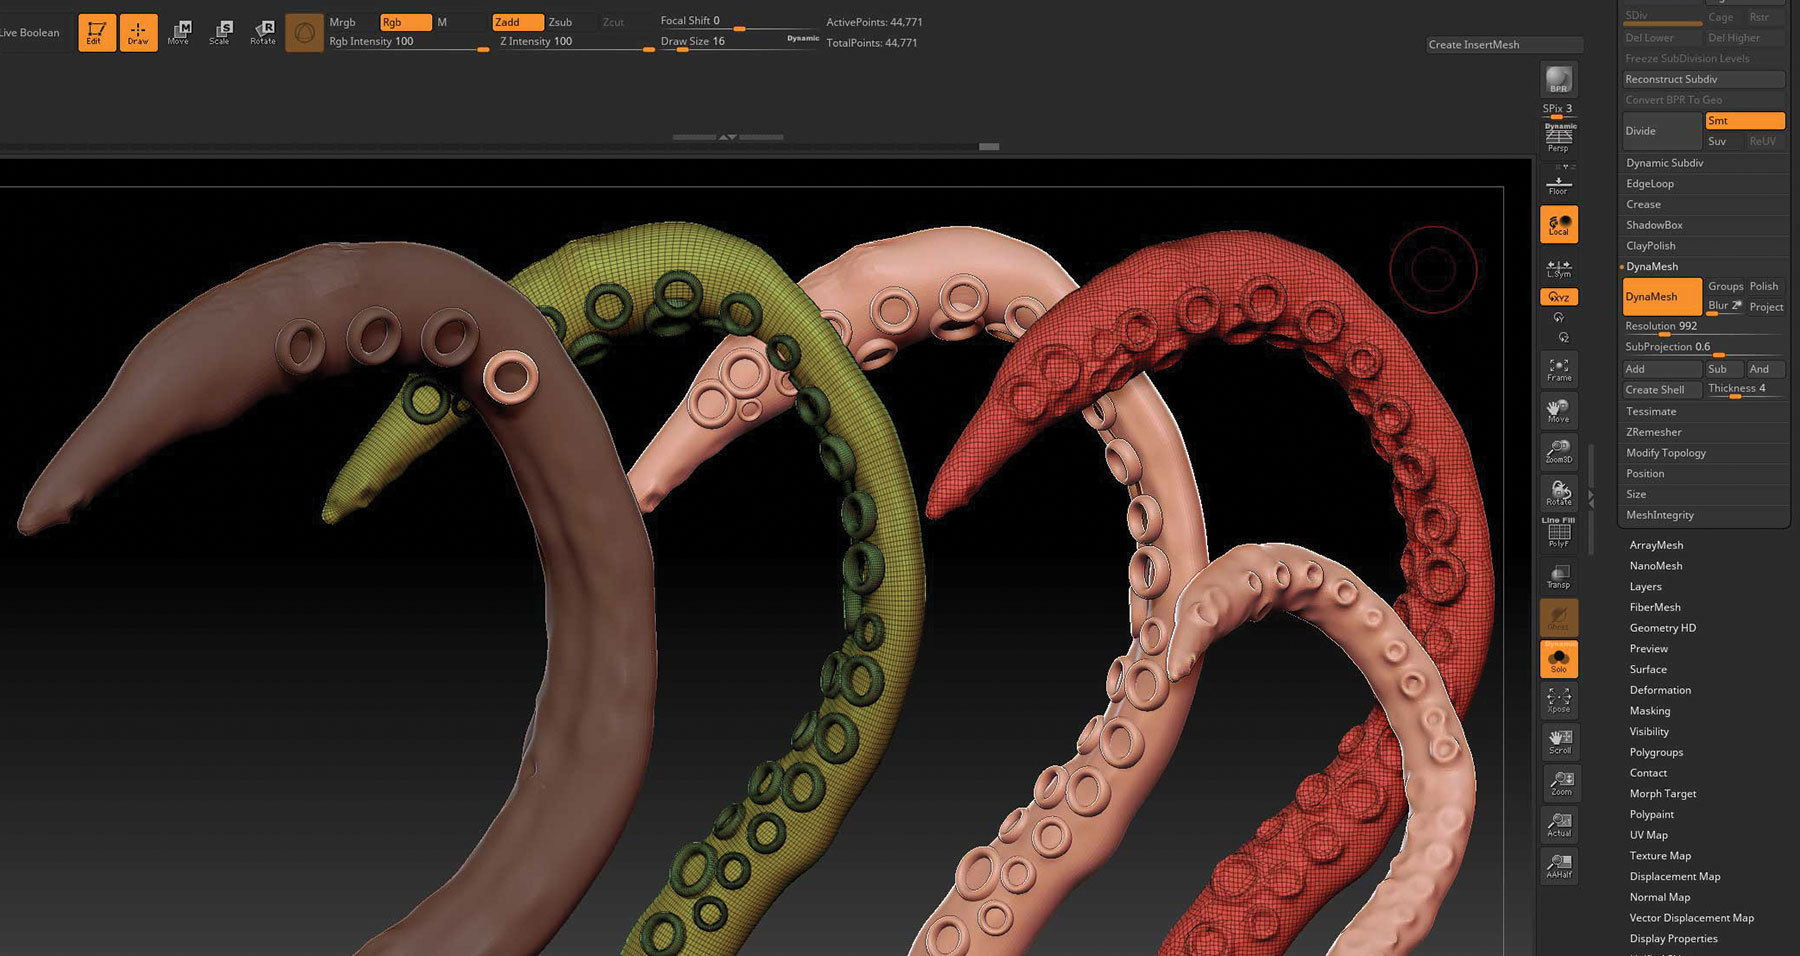Open the Masking sub-palette
Screen dimensions: 1800x956
(x=1650, y=711)
